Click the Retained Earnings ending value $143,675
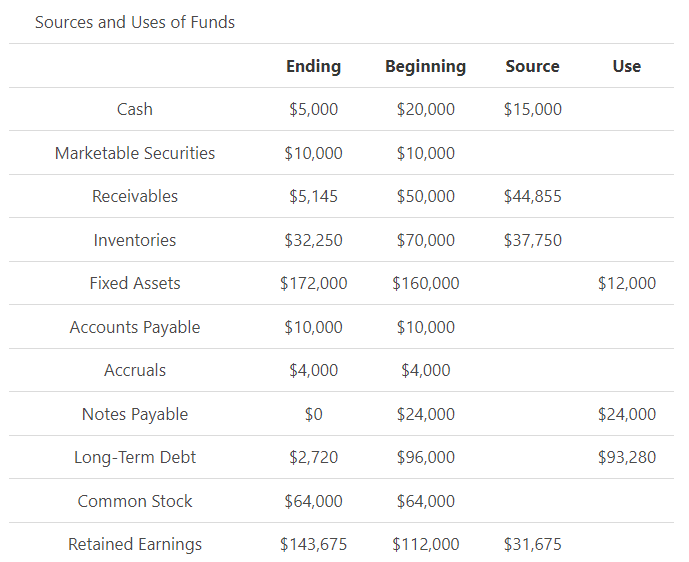689x562 pixels. pos(313,544)
